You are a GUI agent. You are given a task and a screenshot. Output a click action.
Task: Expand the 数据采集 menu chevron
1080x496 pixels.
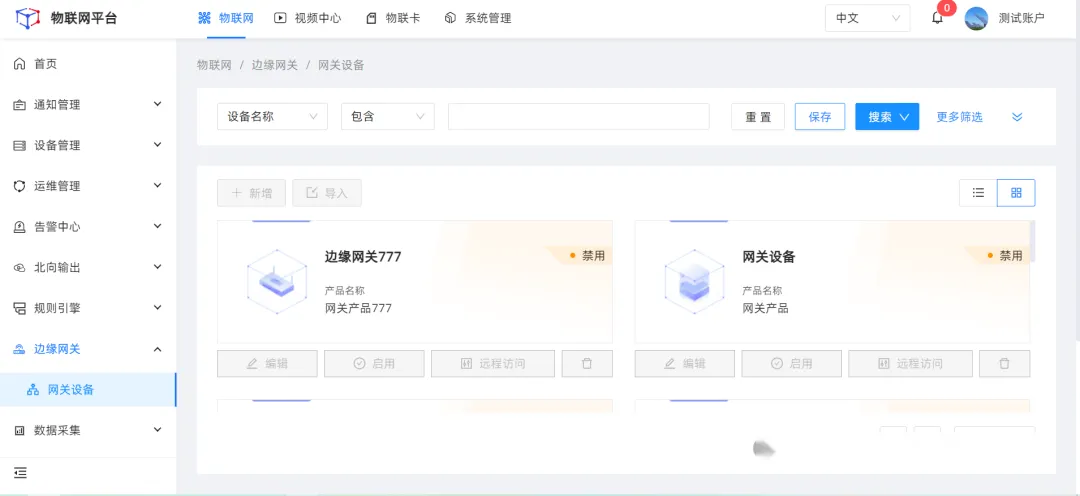[158, 430]
